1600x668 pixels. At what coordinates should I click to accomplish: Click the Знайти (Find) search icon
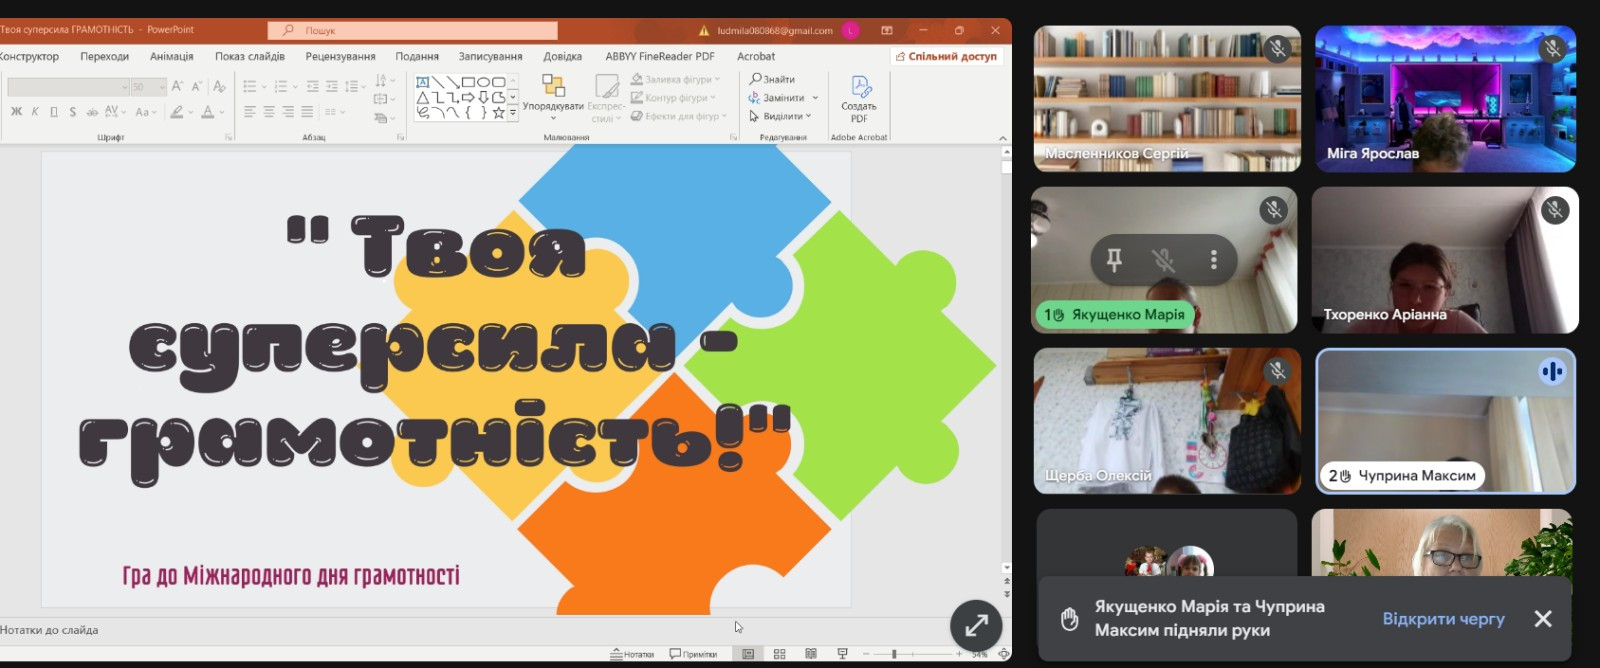pyautogui.click(x=756, y=79)
